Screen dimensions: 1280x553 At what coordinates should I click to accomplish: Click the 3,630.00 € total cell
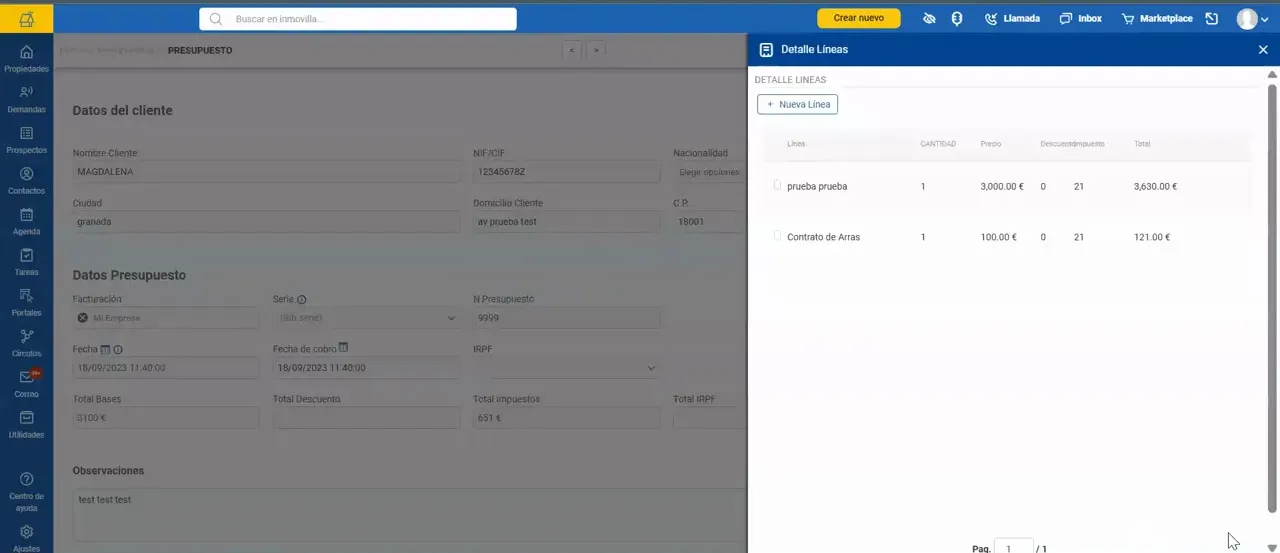click(x=1155, y=186)
